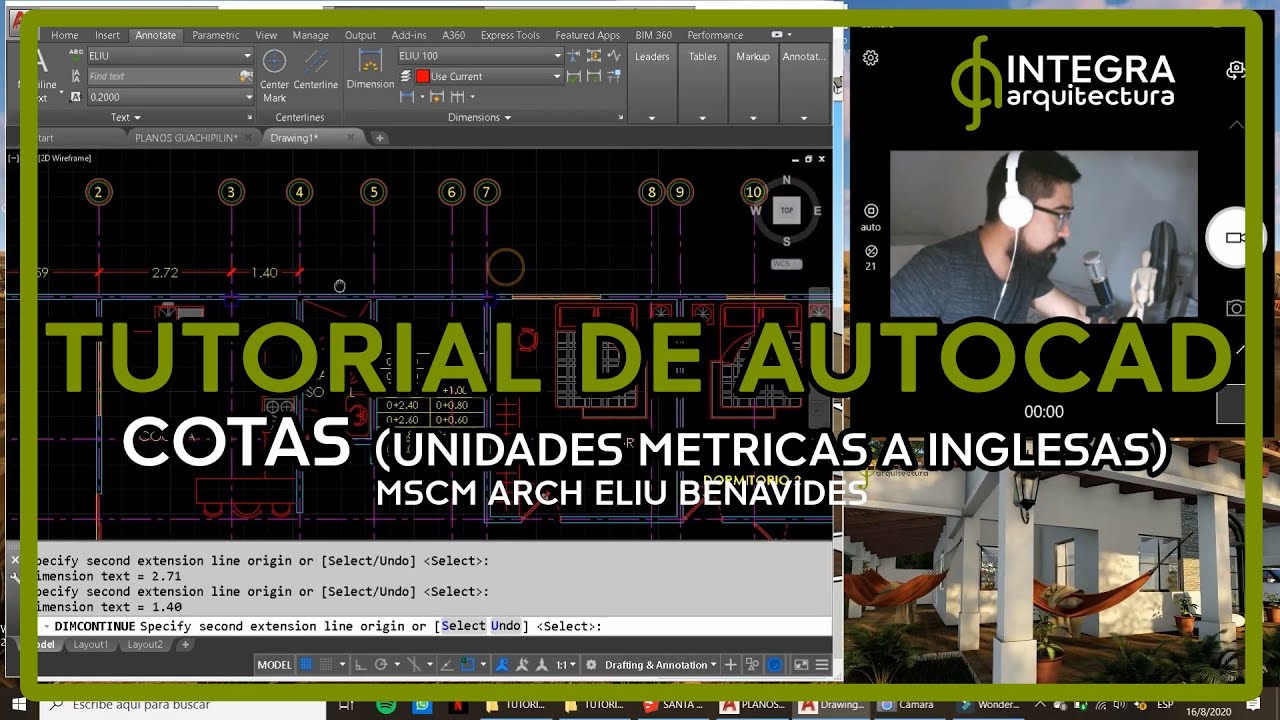Open the Insert ribbon tab
The height and width of the screenshot is (720, 1280).
click(x=107, y=35)
